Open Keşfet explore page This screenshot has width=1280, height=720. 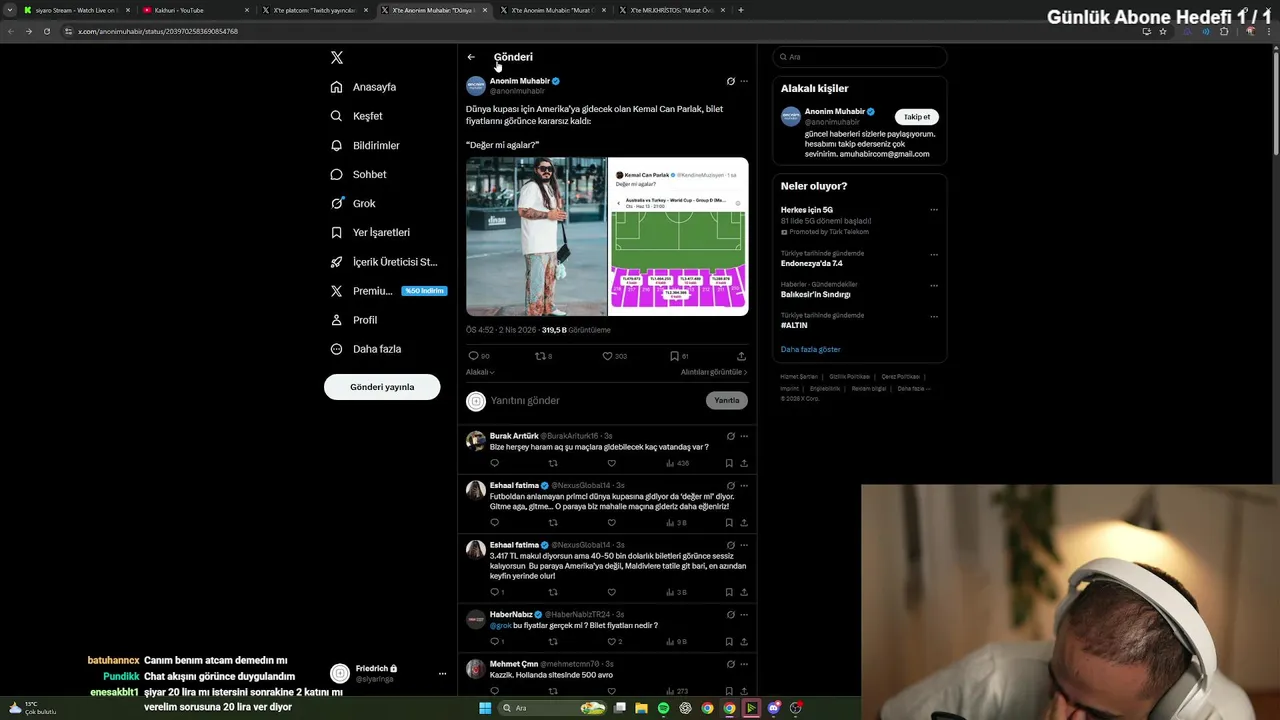coord(357,116)
